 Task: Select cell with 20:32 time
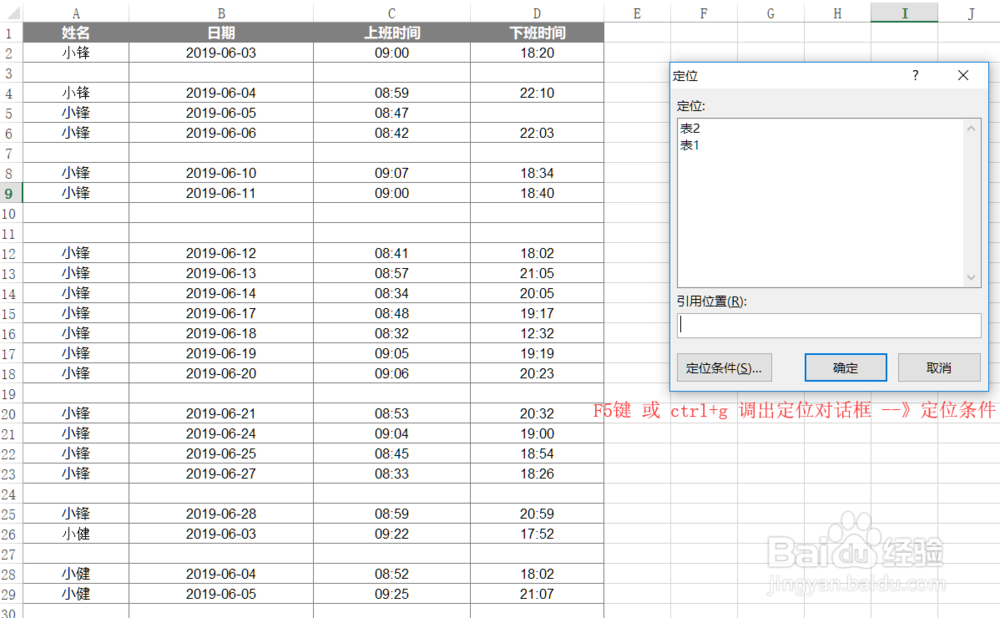tap(537, 413)
